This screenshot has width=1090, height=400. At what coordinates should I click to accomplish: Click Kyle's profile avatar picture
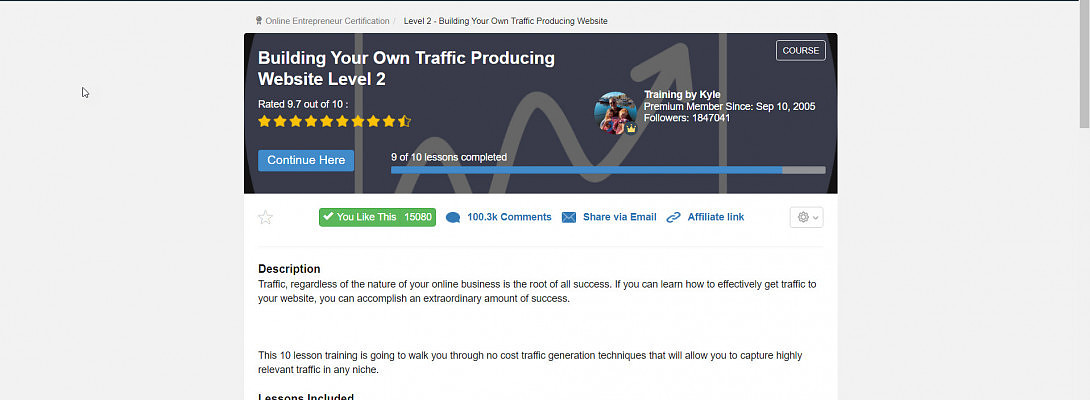click(x=616, y=113)
